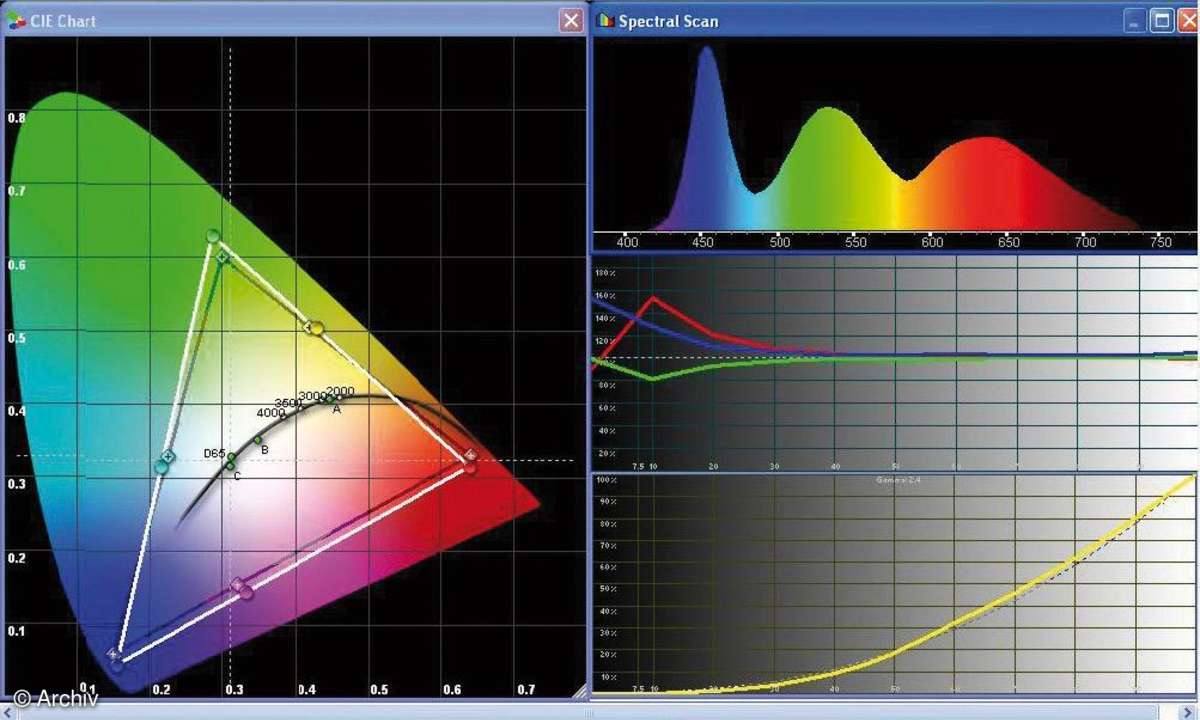Click the 650 wavelength tick label
The image size is (1200, 720).
1009,242
